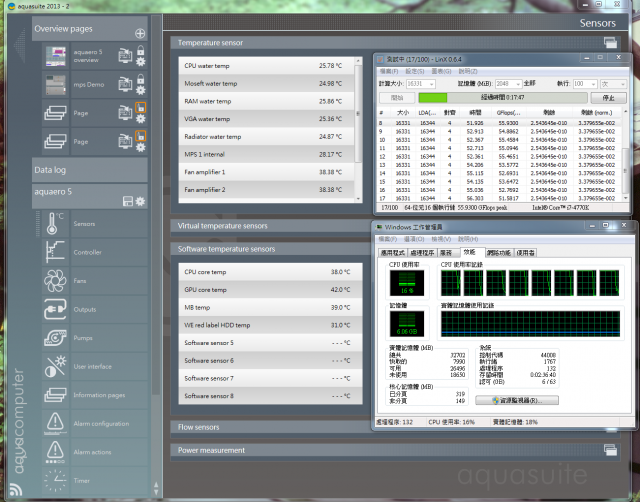The width and height of the screenshot is (640, 502).
Task: Switch to Task Manager 處理程序 tab
Action: [x=422, y=253]
